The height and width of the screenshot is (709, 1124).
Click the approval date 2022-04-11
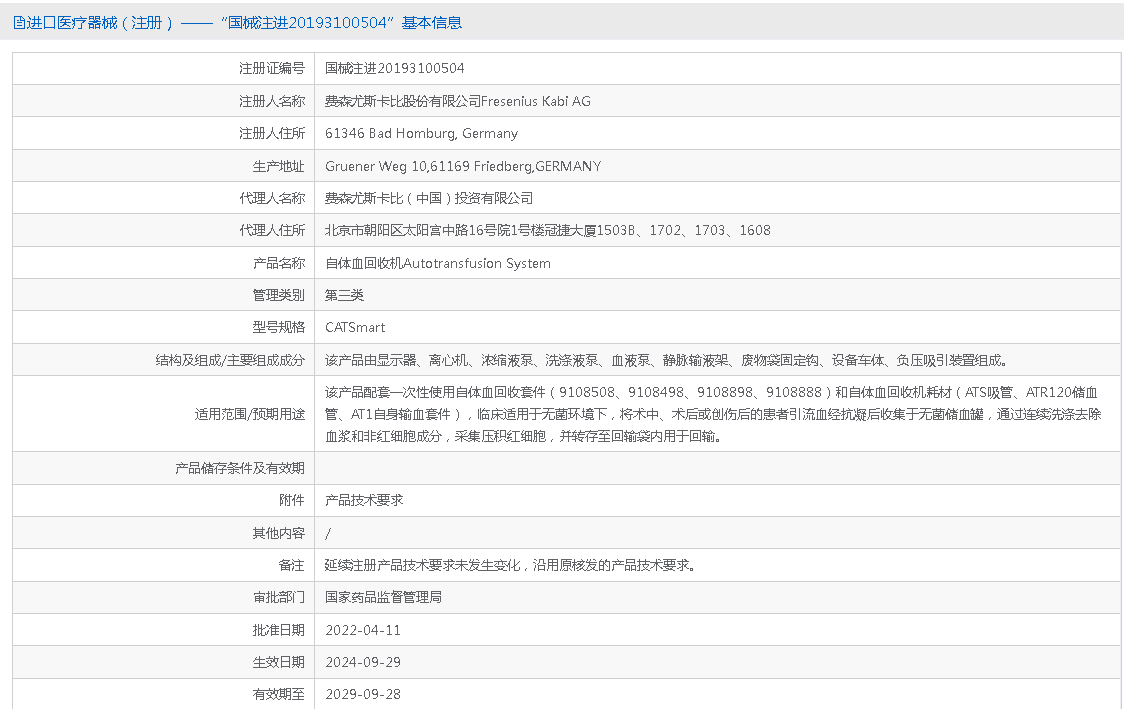click(x=363, y=630)
